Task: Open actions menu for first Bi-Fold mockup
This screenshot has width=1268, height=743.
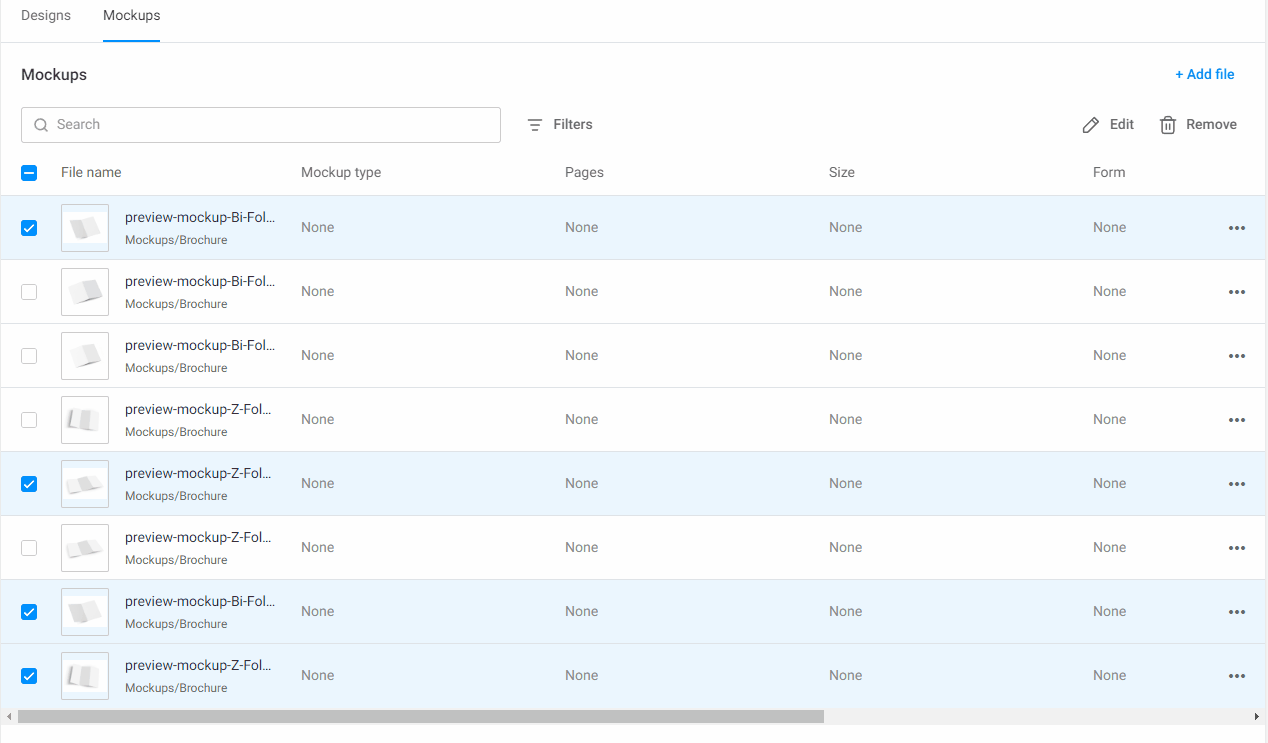Action: [x=1237, y=227]
